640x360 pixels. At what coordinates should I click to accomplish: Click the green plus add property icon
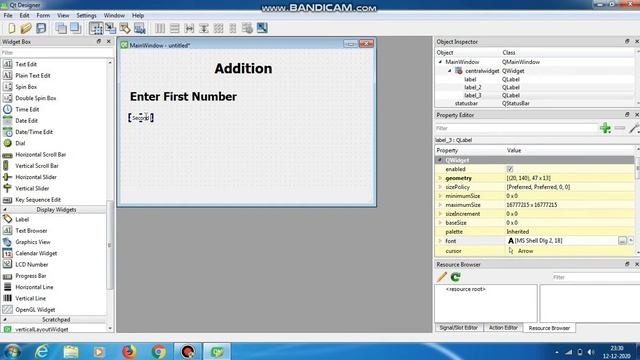[x=605, y=128]
